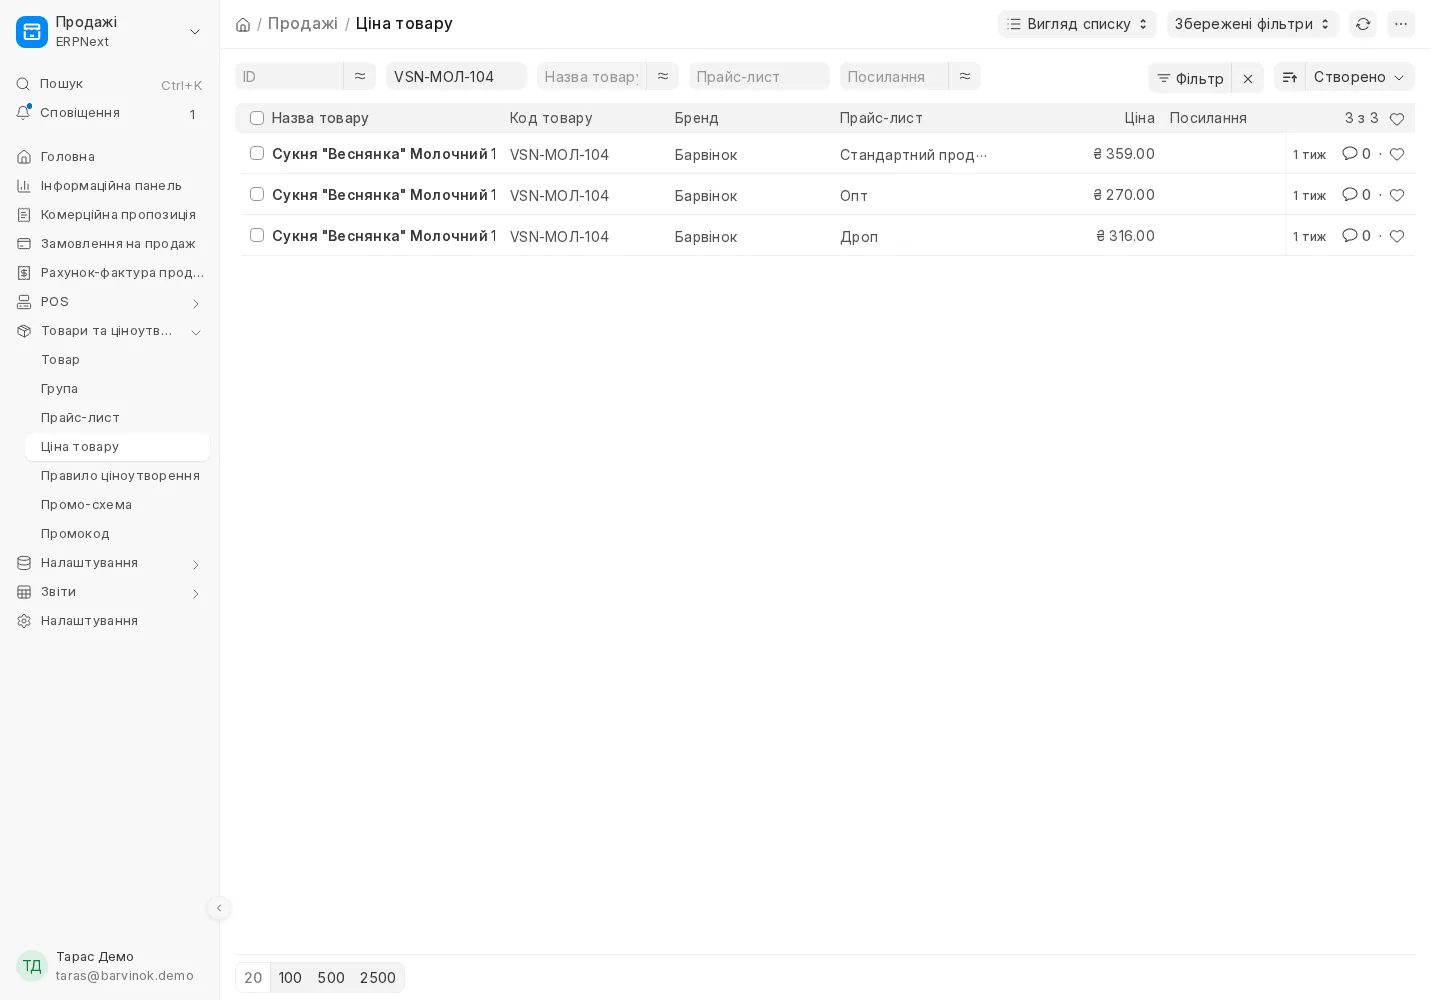Check the Опт row checkbox

257,194
